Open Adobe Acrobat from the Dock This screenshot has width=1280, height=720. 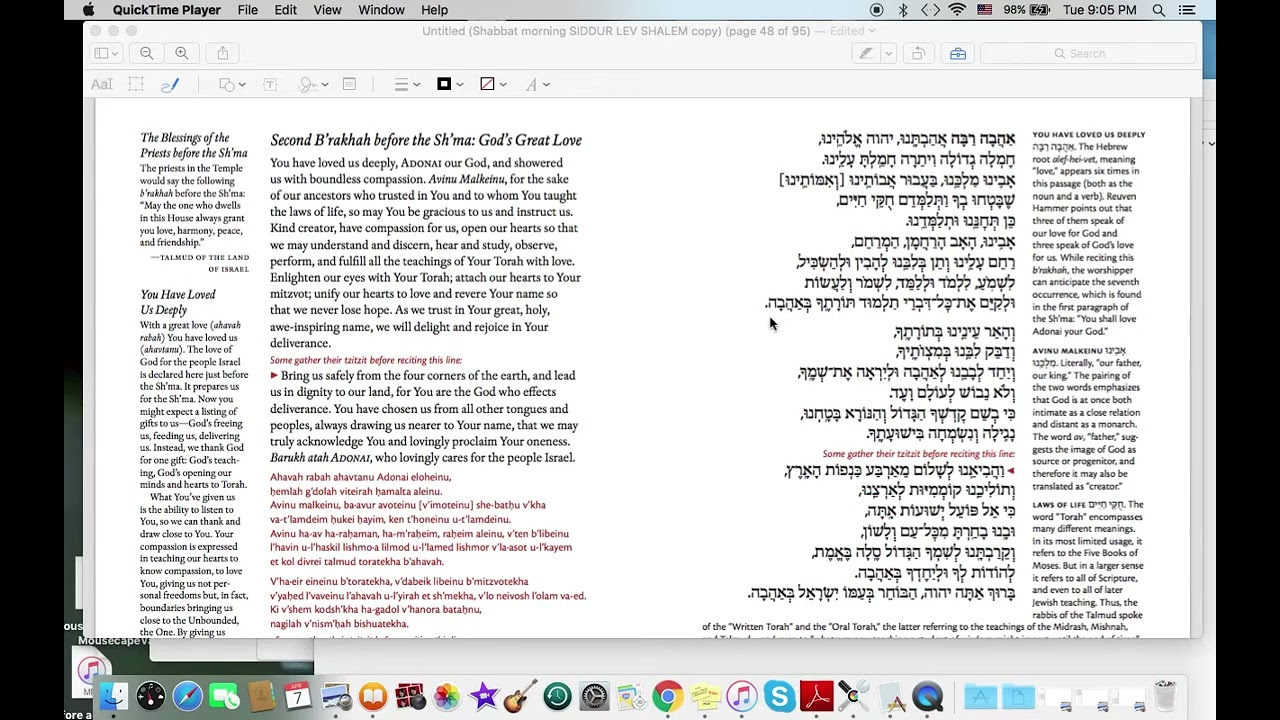816,696
